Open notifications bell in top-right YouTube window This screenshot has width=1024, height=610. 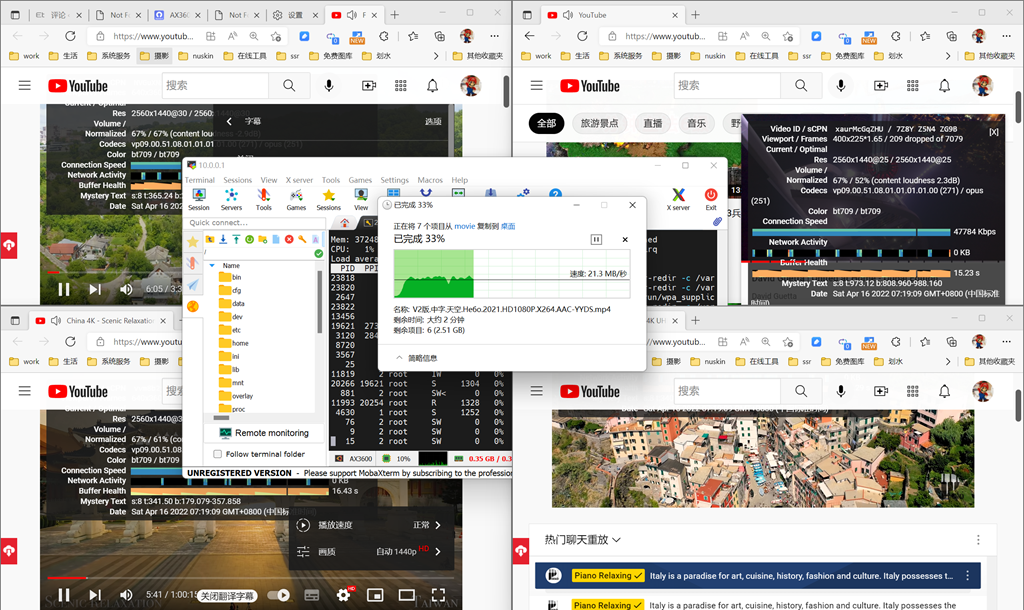point(944,86)
